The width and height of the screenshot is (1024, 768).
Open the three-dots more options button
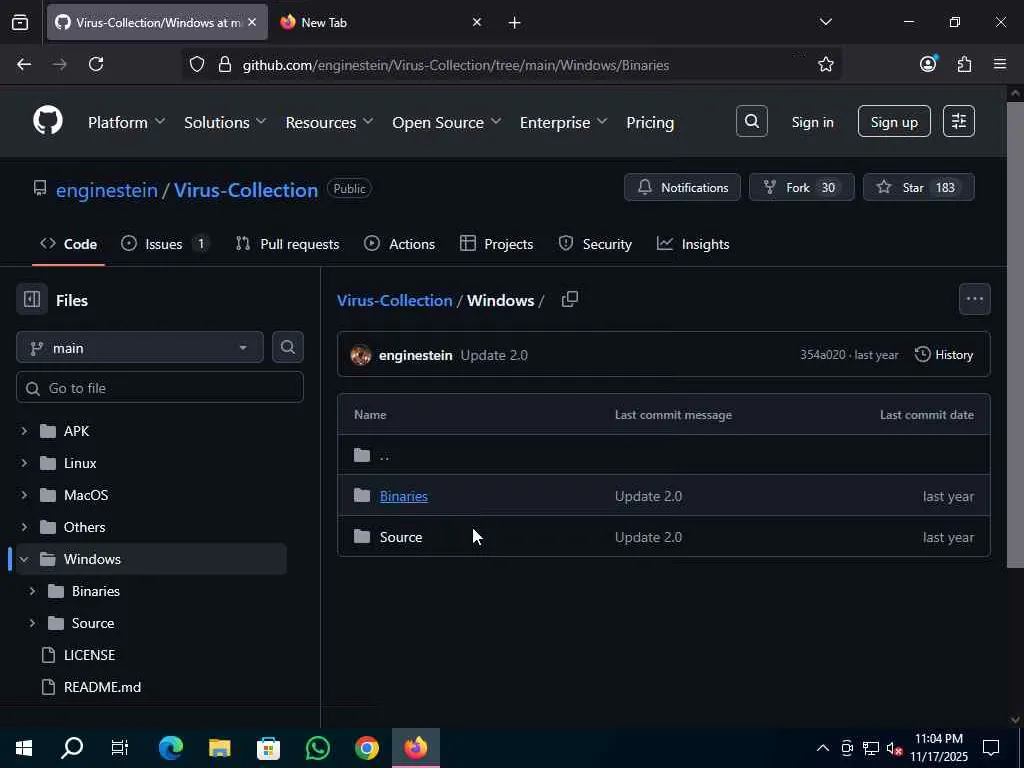[974, 299]
